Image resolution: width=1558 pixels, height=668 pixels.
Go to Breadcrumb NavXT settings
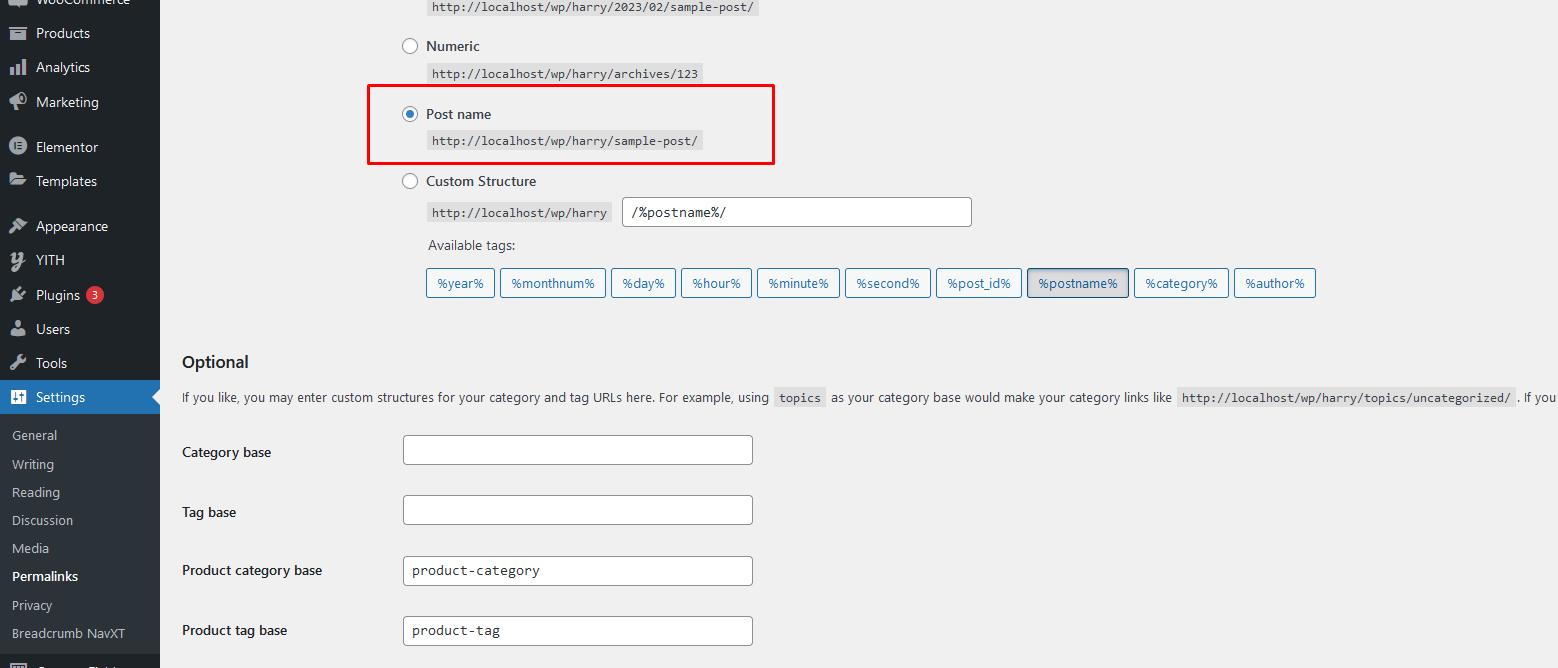(68, 633)
